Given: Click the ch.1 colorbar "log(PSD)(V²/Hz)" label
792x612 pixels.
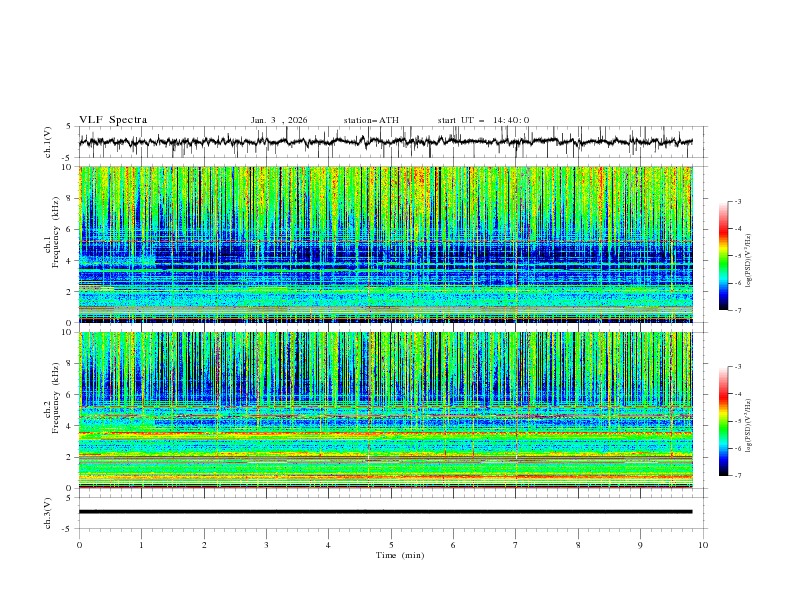Looking at the screenshot, I should (748, 261).
